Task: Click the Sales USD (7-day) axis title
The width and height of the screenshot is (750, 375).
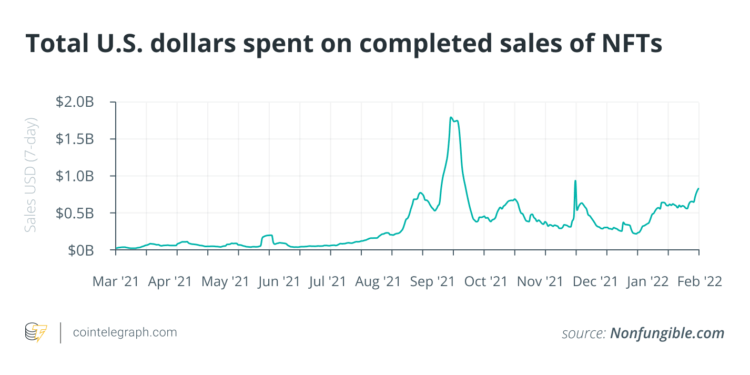Action: click(31, 174)
